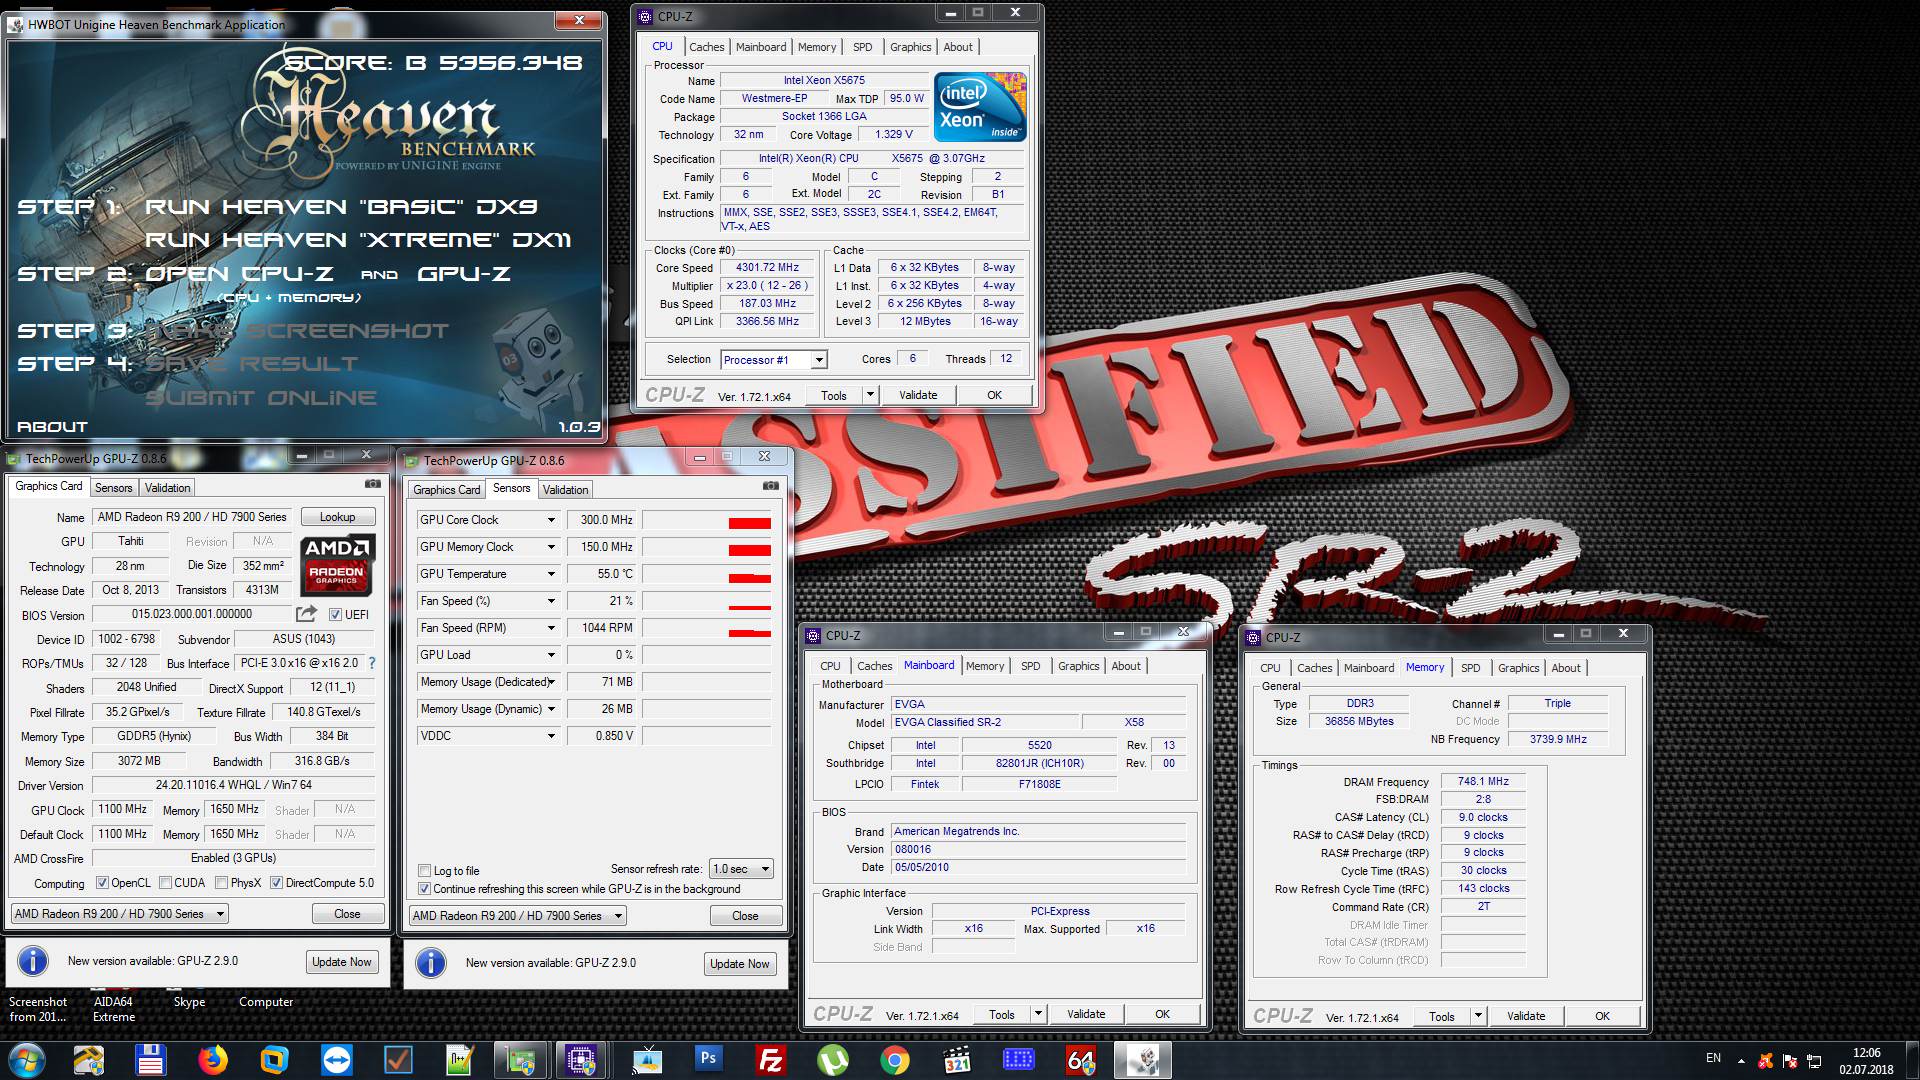
Task: Open Skype desktop shortcut
Action: pos(189,1001)
